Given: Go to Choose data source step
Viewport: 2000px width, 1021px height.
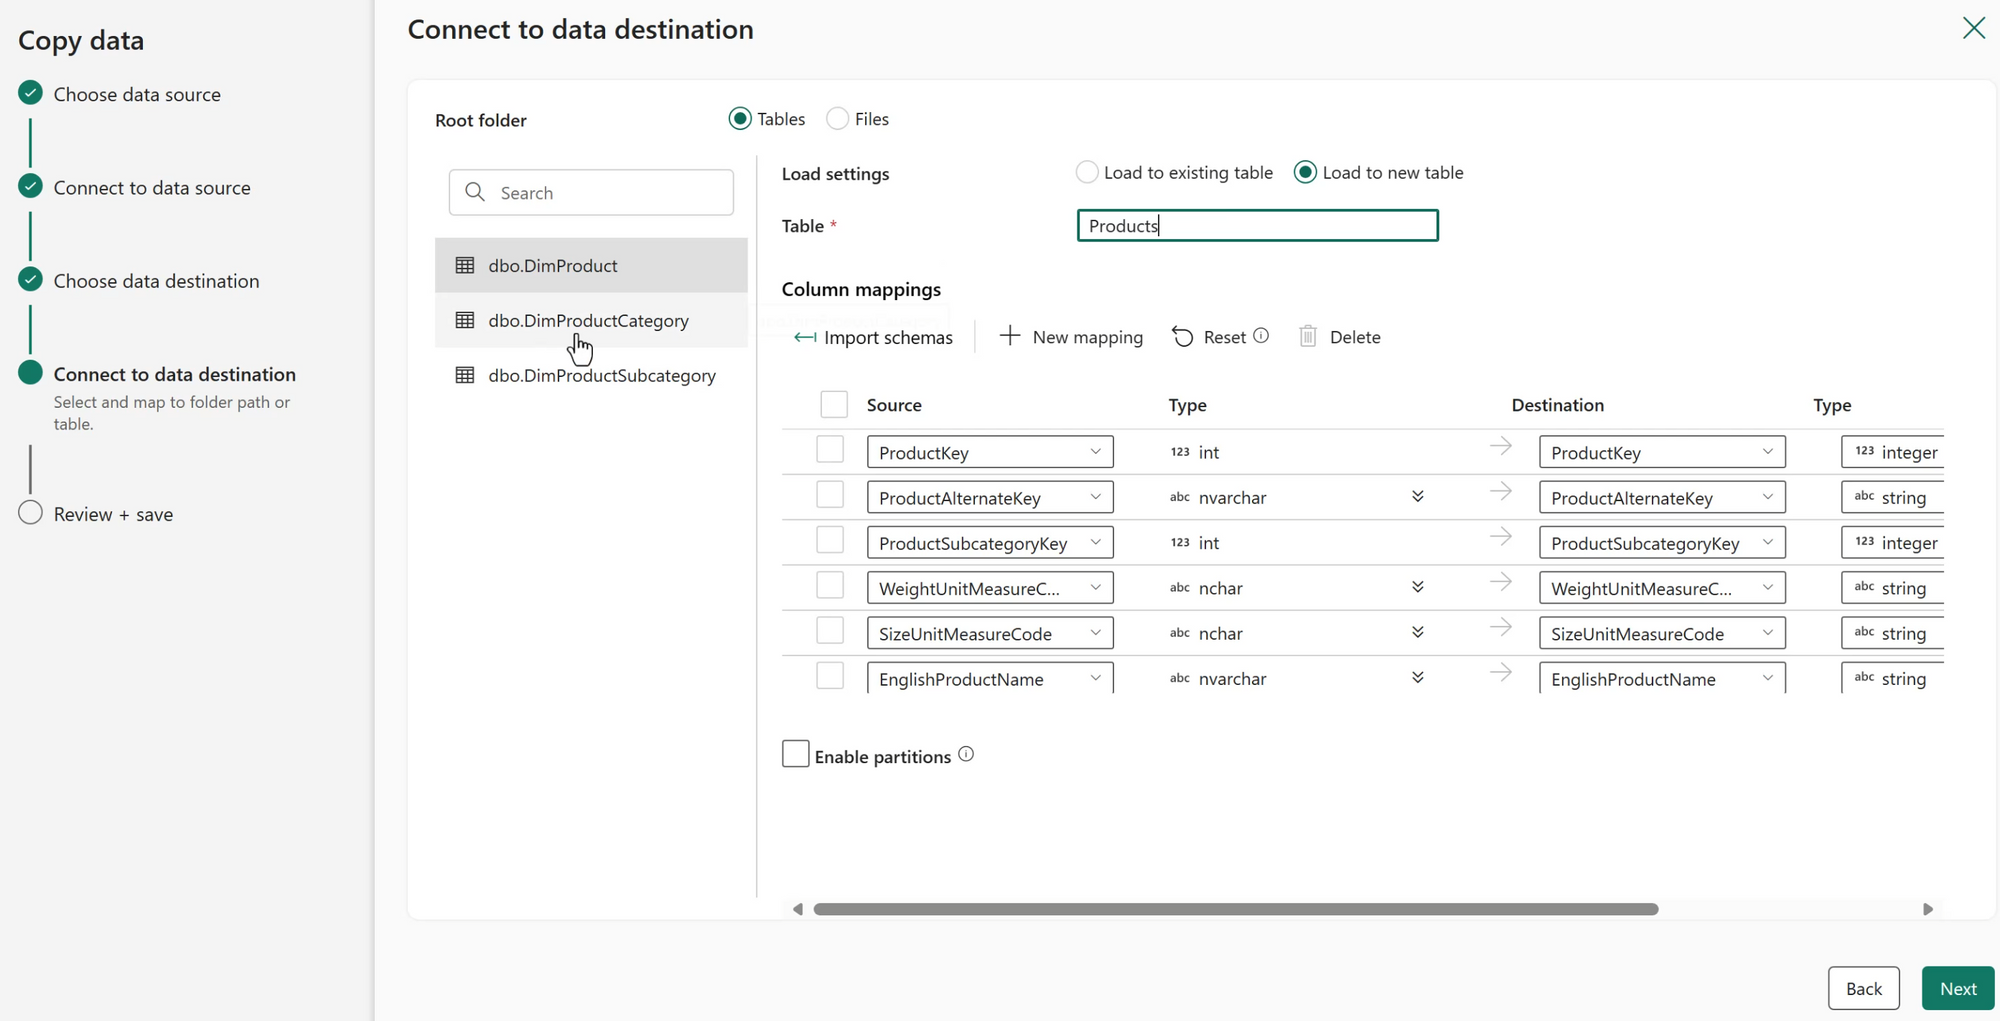Looking at the screenshot, I should pyautogui.click(x=137, y=94).
